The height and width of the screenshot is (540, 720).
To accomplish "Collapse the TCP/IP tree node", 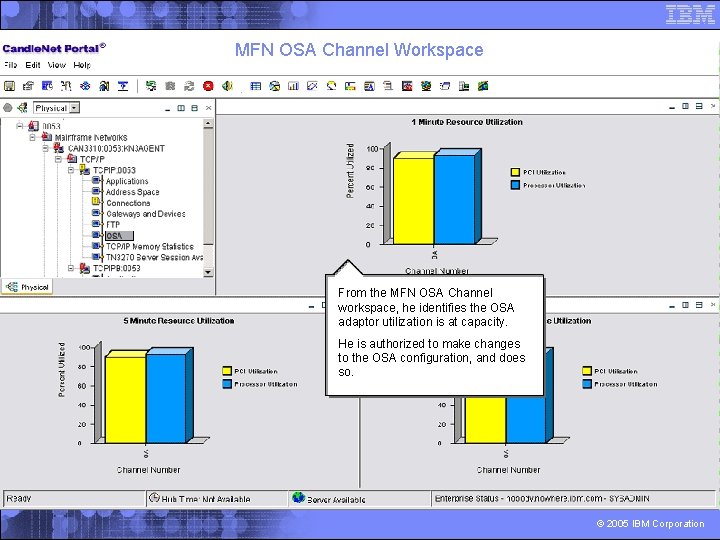I will pyautogui.click(x=58, y=159).
